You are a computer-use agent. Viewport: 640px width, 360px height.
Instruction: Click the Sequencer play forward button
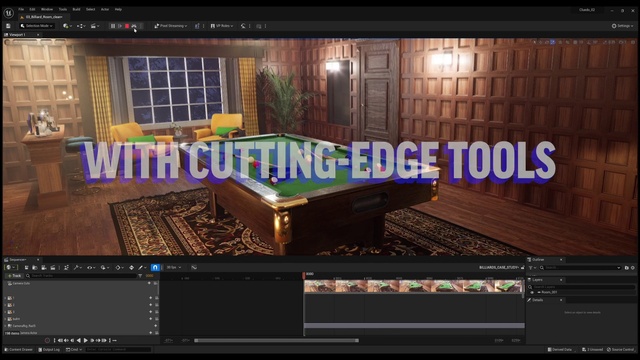(x=86, y=340)
